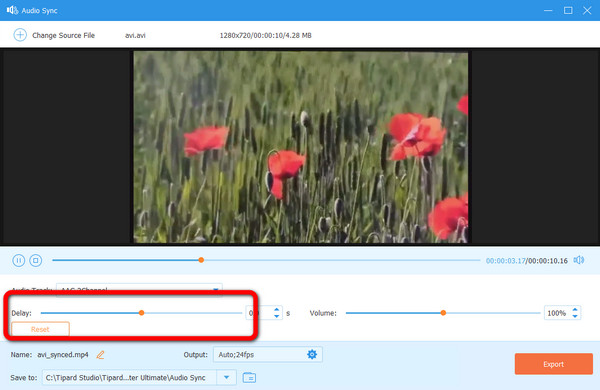Decrease the delay value with down arrow

coord(277,316)
